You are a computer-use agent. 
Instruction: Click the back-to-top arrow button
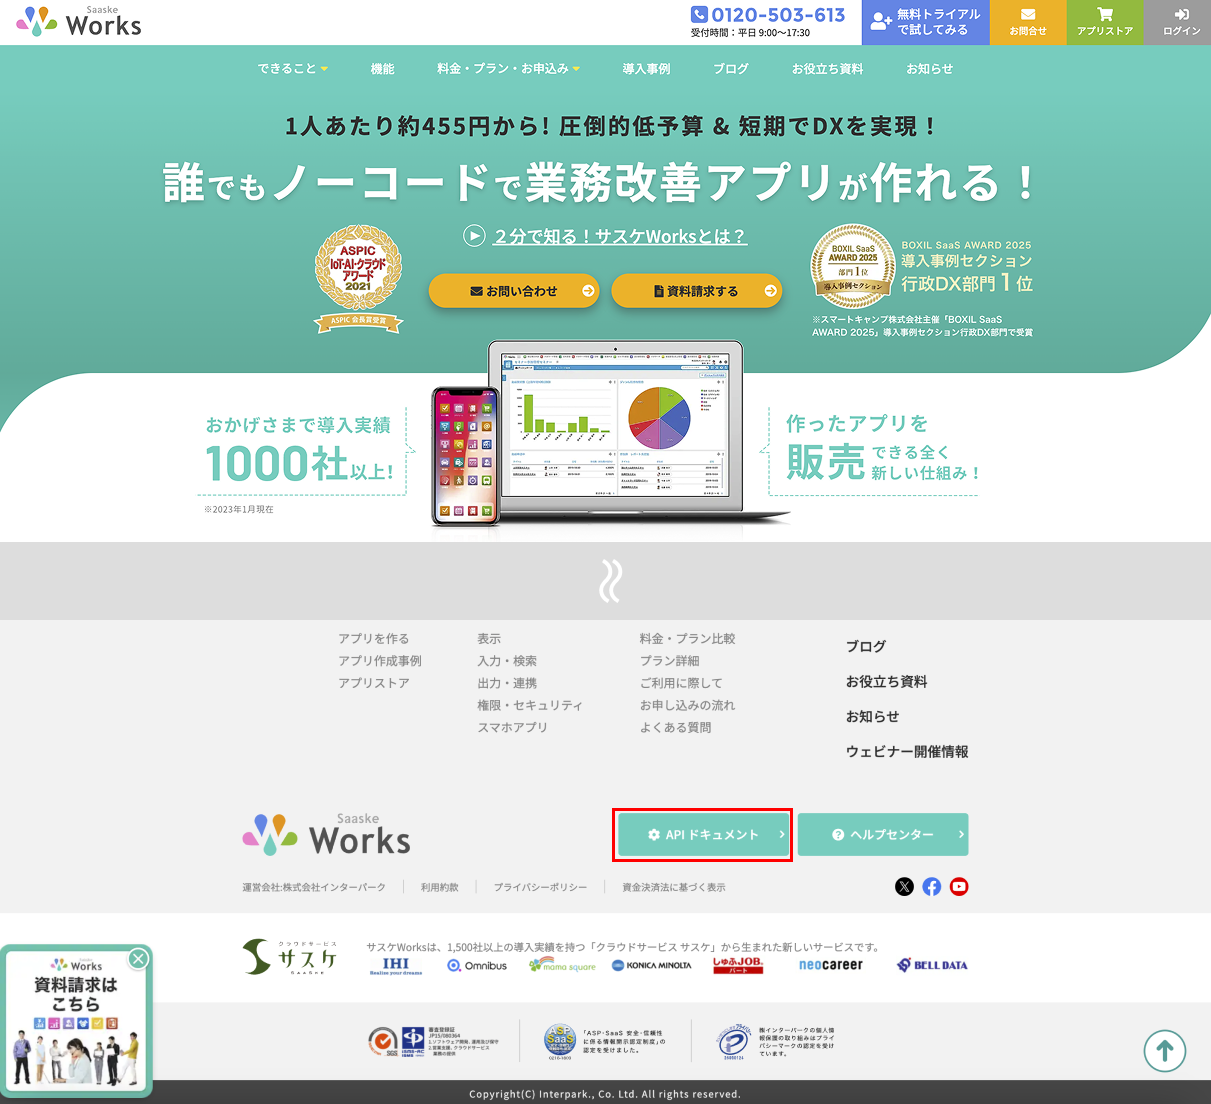1165,1051
